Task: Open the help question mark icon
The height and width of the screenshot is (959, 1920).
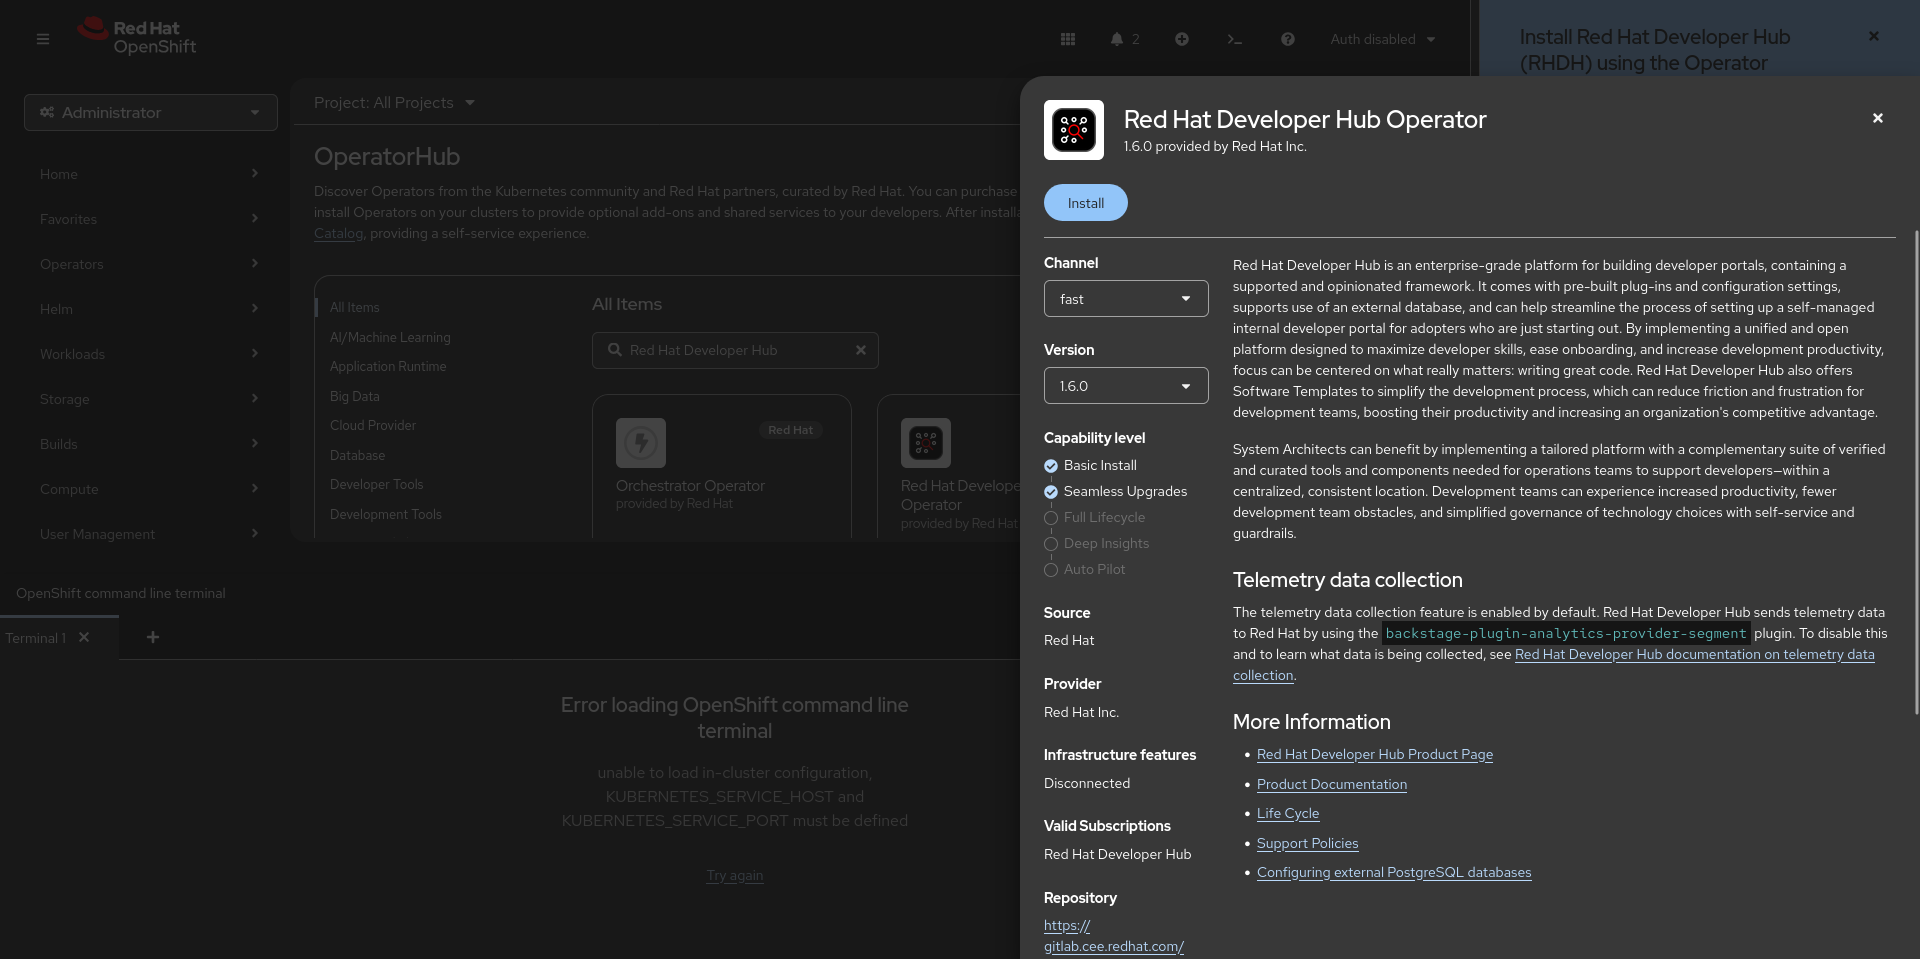Action: [x=1288, y=39]
